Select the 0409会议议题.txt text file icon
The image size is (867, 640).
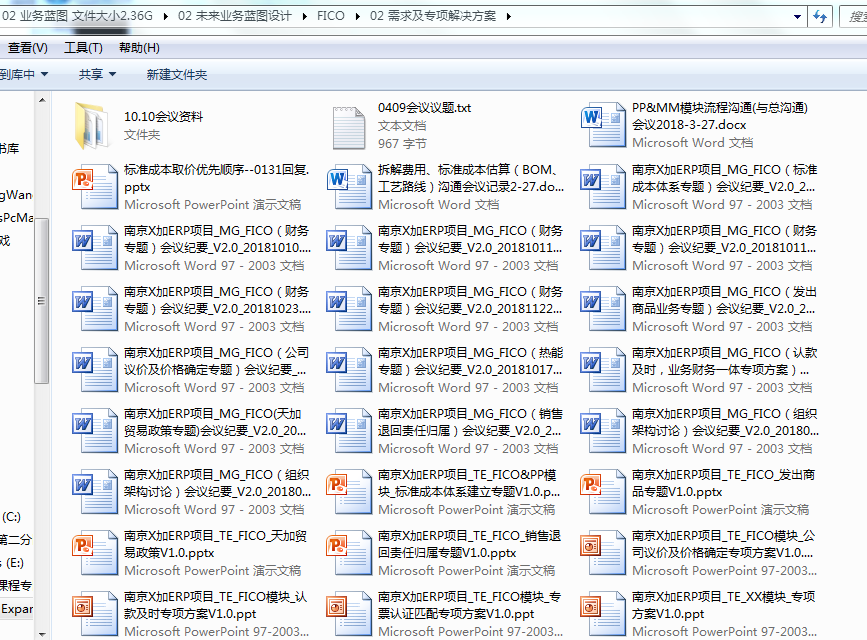click(x=350, y=125)
